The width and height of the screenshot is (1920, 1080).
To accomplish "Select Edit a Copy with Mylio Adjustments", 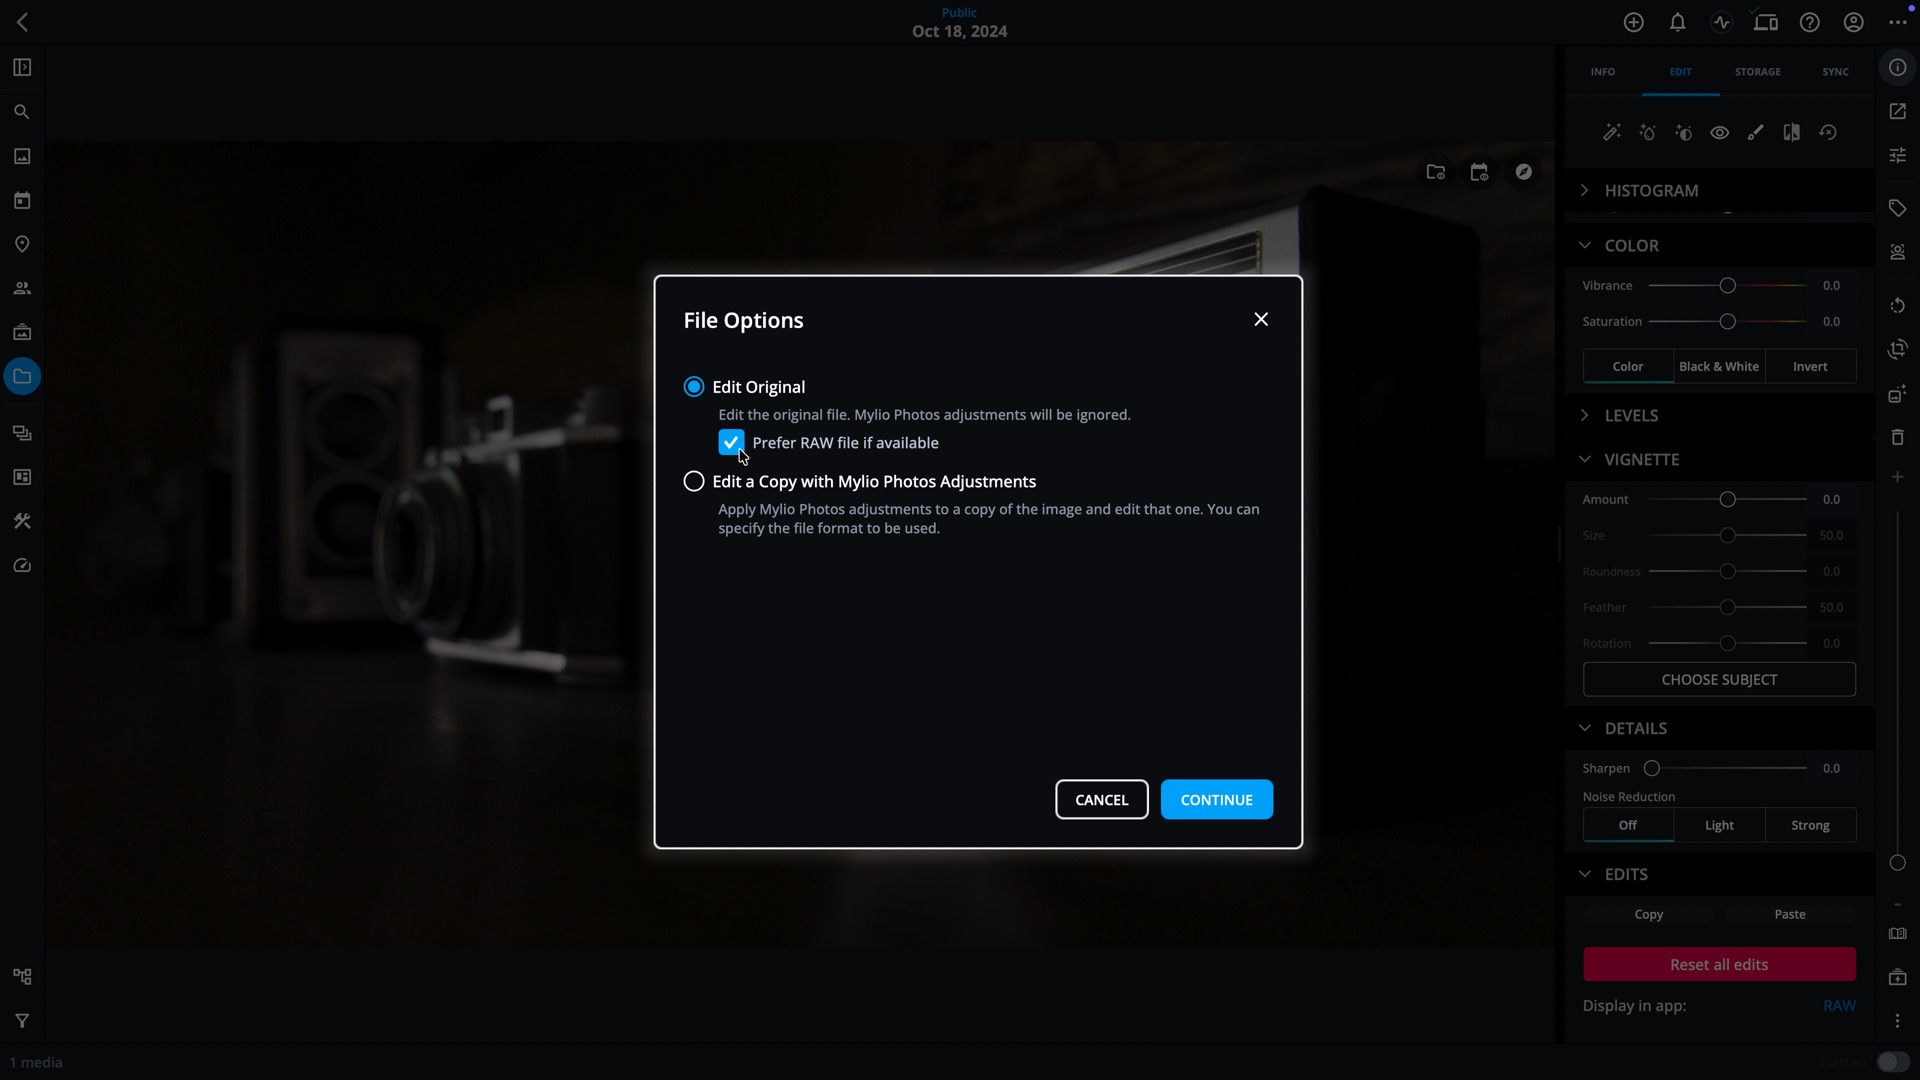I will 694,481.
